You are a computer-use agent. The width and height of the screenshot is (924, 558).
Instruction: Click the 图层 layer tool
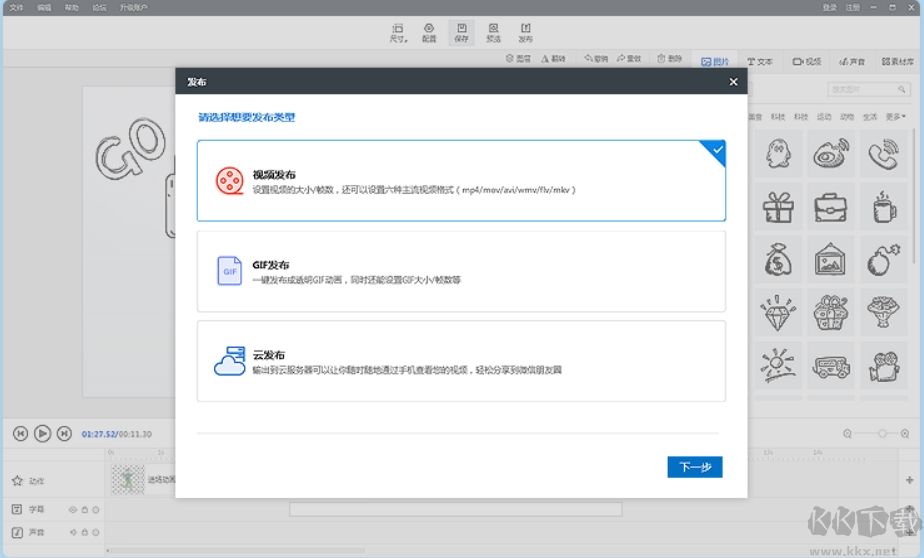519,58
